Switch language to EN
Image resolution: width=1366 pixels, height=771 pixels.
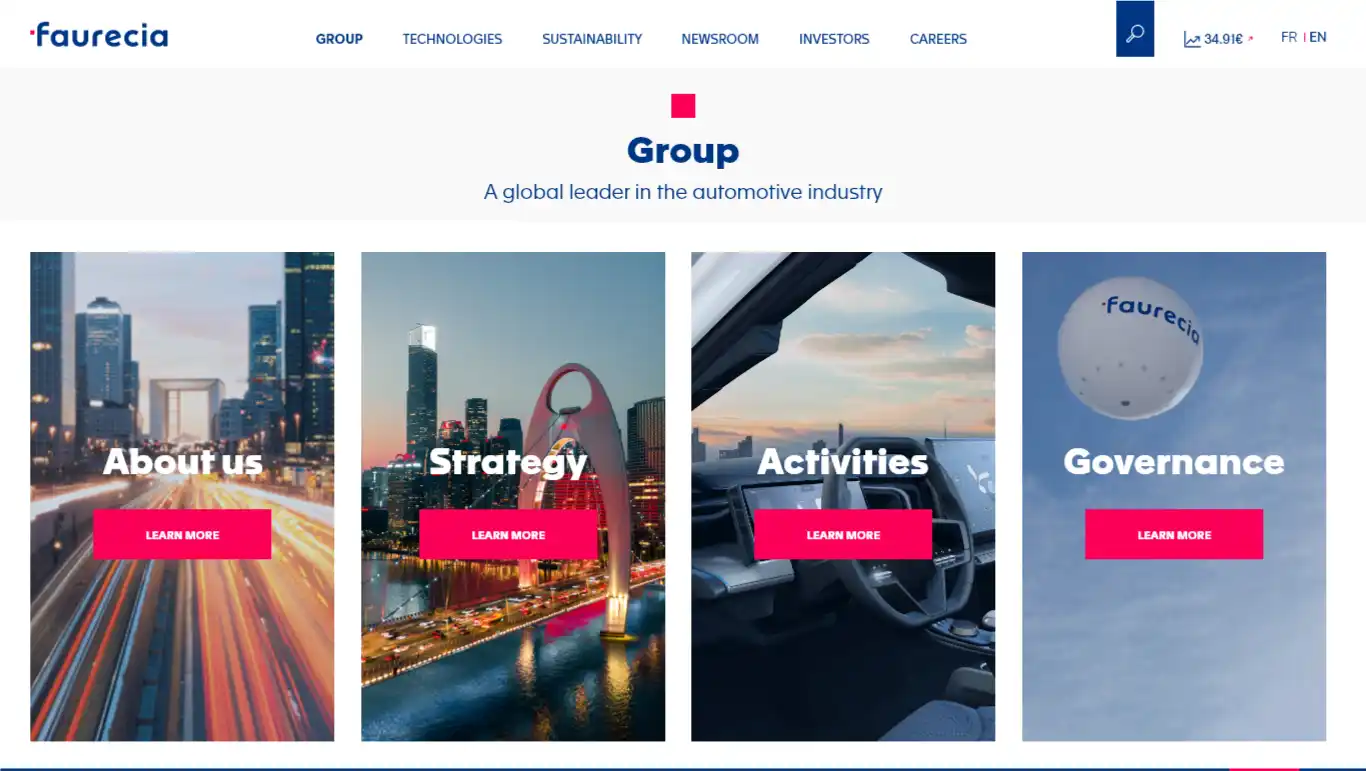pyautogui.click(x=1318, y=37)
